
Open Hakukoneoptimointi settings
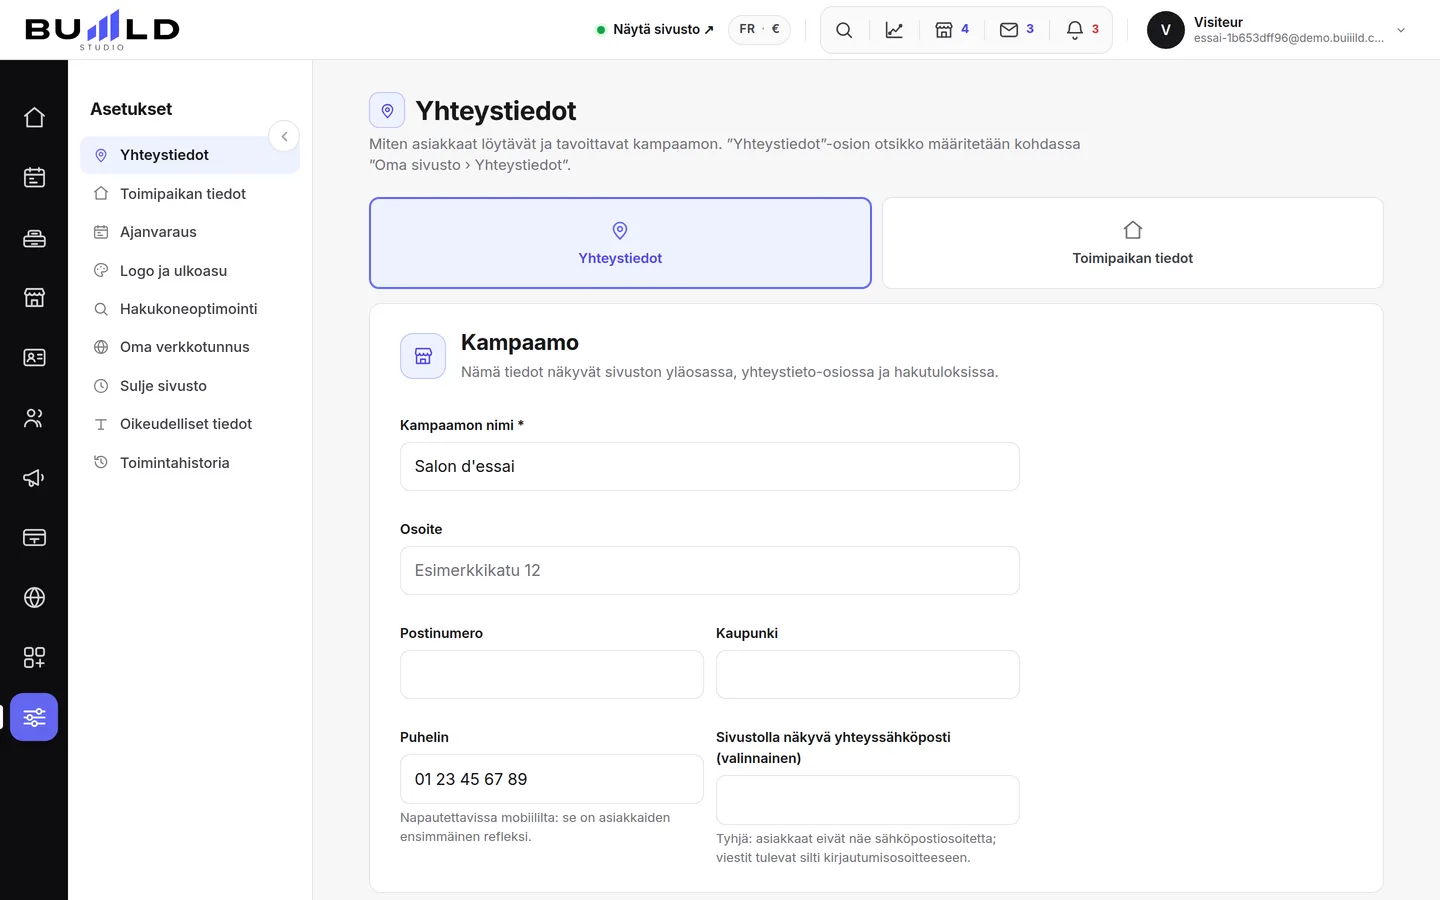(190, 309)
